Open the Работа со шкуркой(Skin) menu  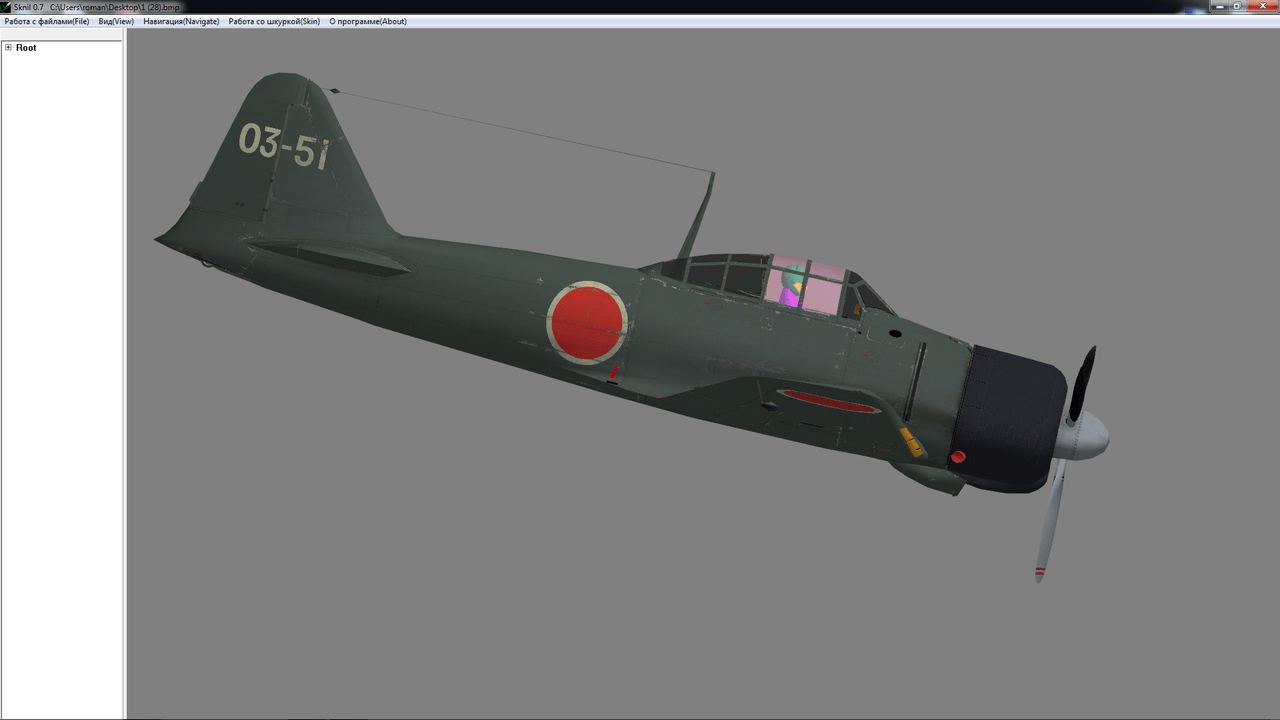coord(274,21)
